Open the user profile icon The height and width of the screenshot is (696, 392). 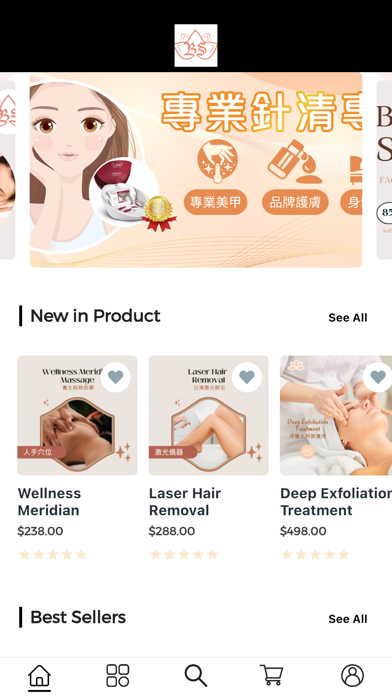click(352, 676)
